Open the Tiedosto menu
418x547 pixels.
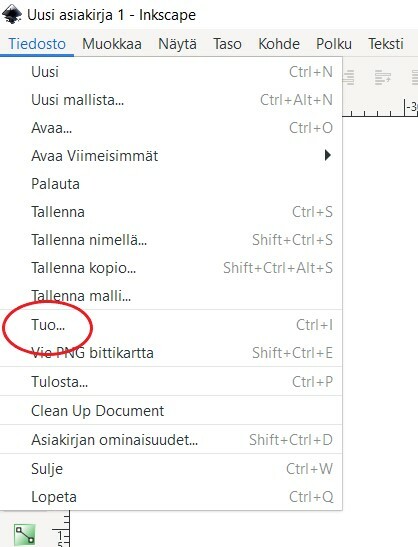point(37,44)
